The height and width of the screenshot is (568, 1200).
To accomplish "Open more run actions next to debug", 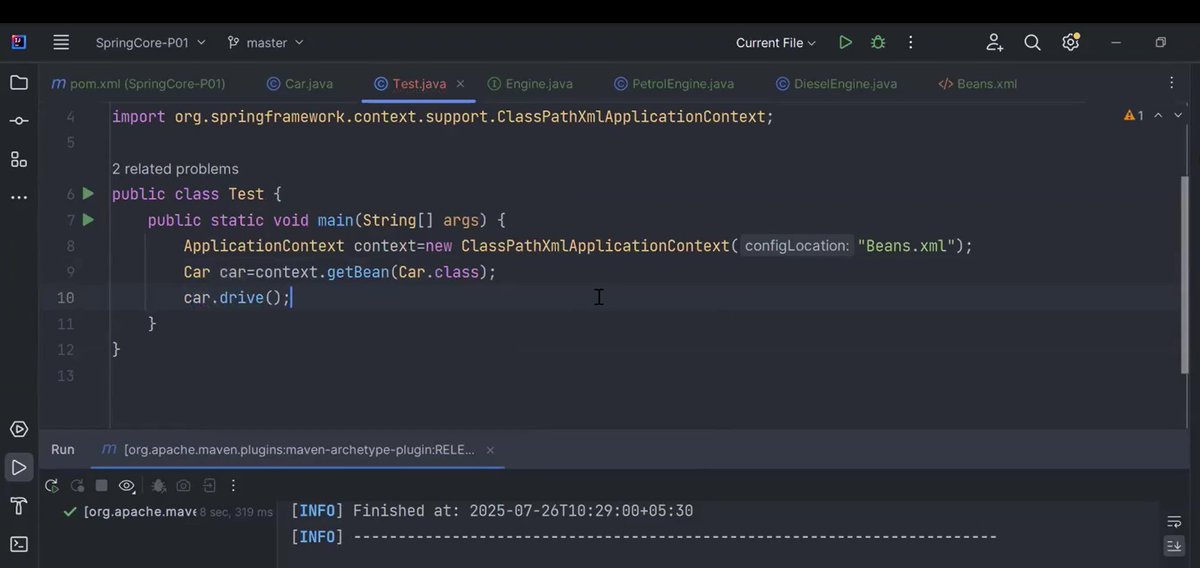I will (x=910, y=43).
